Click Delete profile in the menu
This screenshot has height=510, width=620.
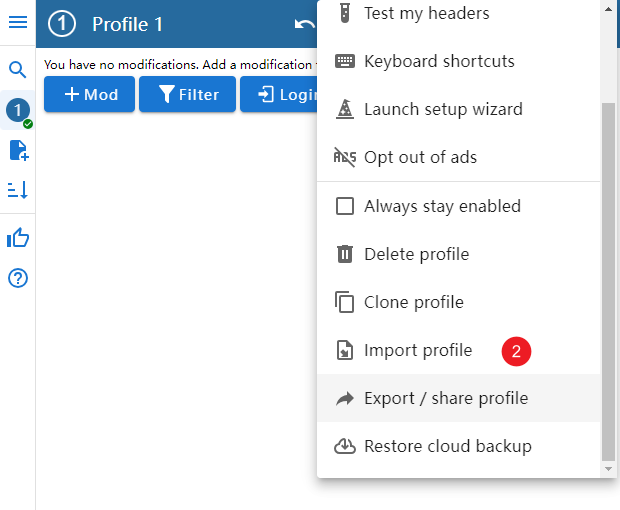coord(416,254)
